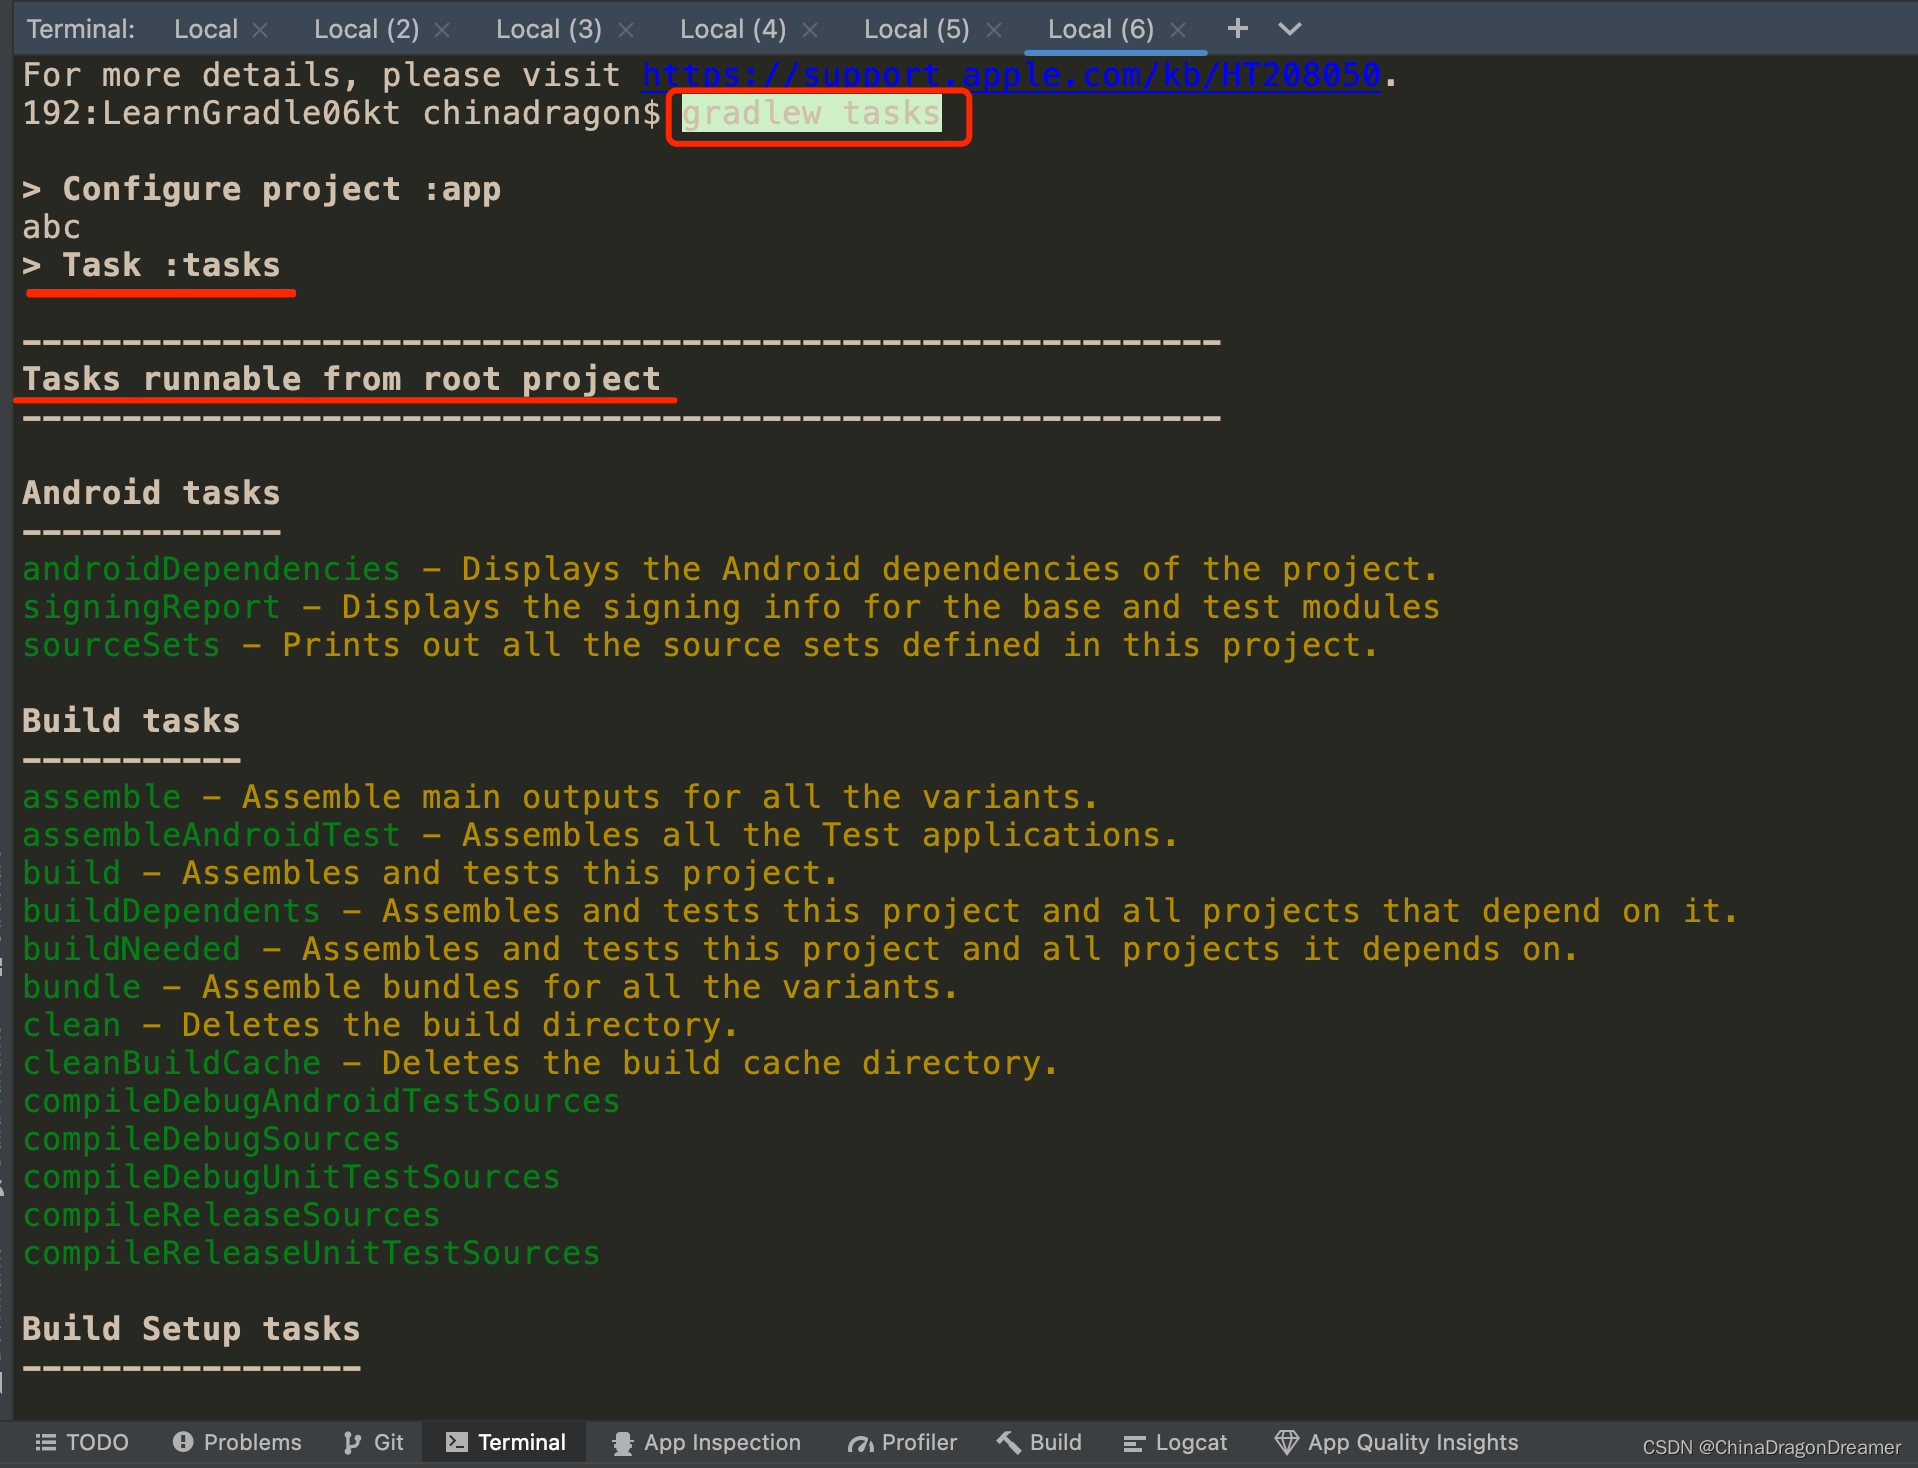The height and width of the screenshot is (1468, 1918).
Task: Click the 'clean' task name
Action: (x=71, y=1025)
